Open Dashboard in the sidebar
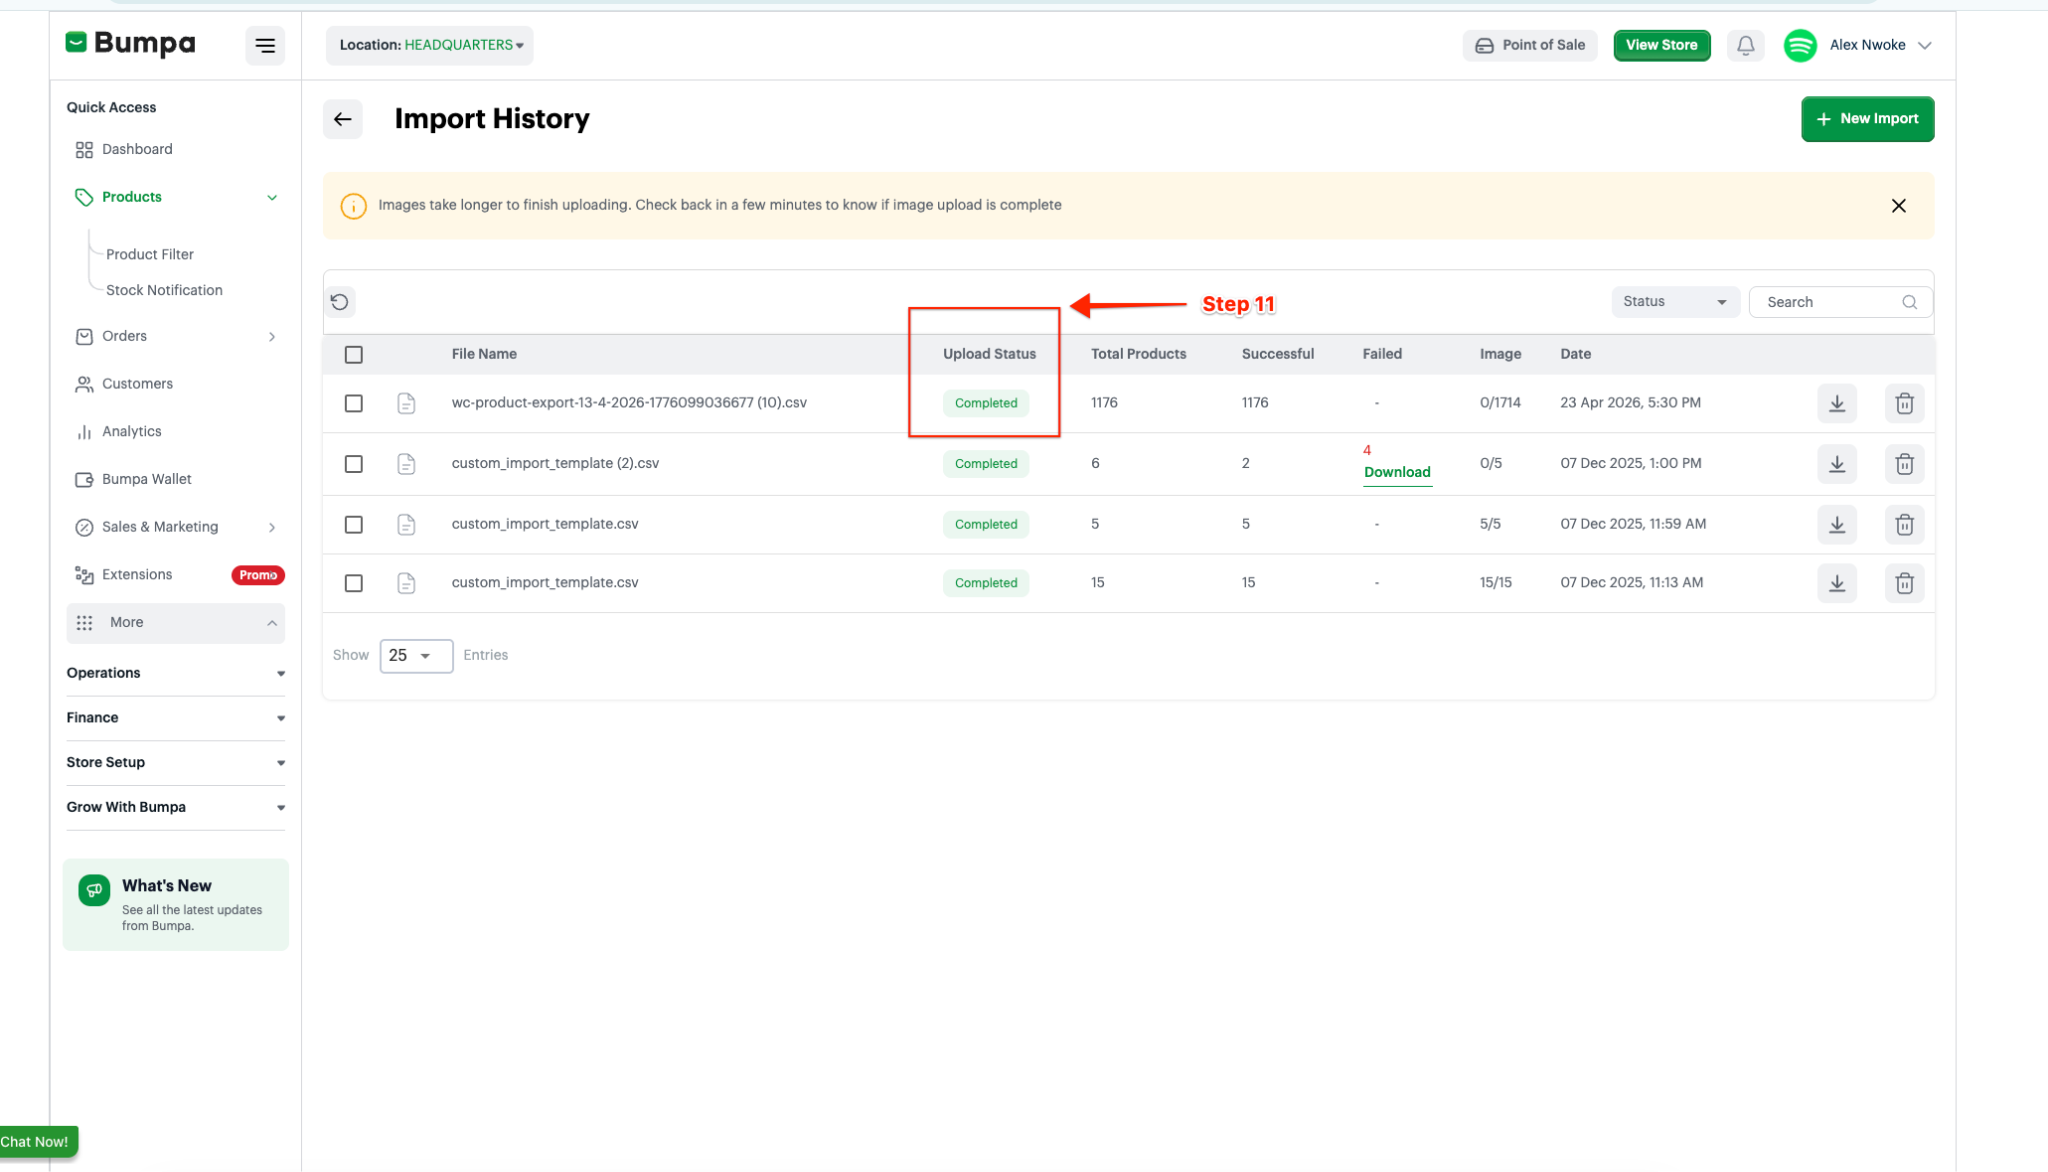This screenshot has width=2048, height=1172. click(x=137, y=149)
